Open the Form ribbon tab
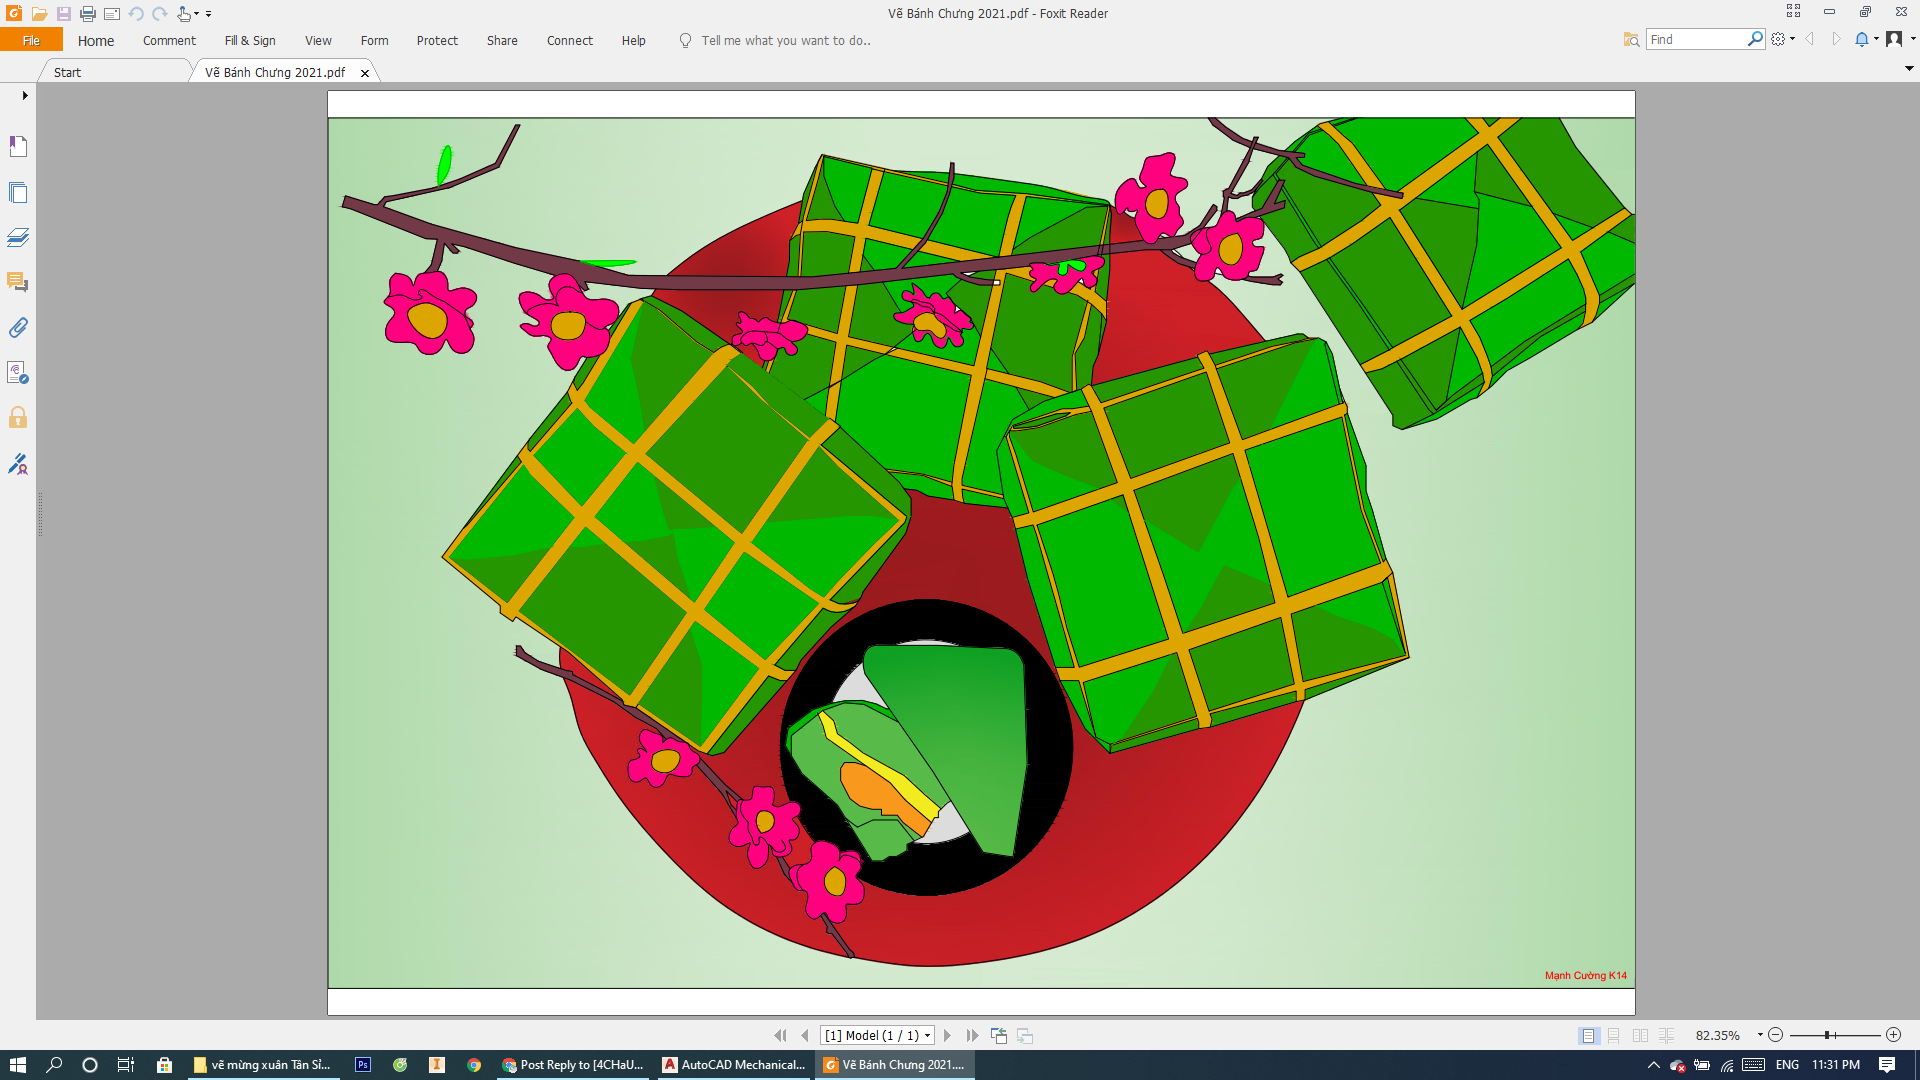 [374, 40]
